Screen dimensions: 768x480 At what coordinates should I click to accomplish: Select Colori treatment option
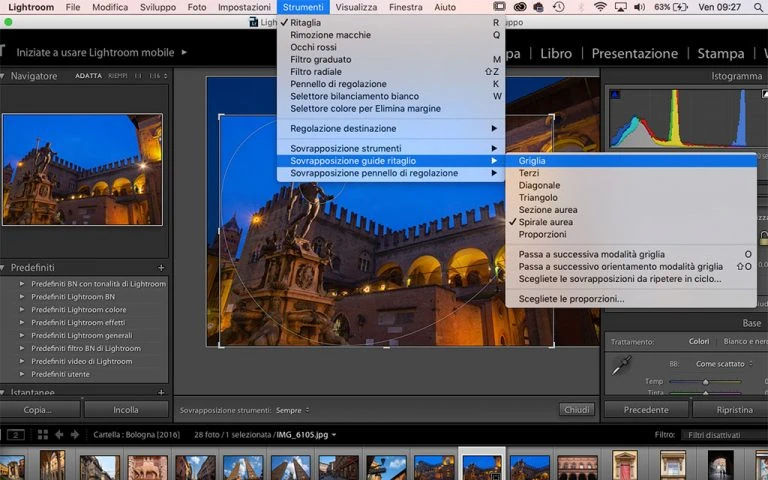pyautogui.click(x=699, y=341)
